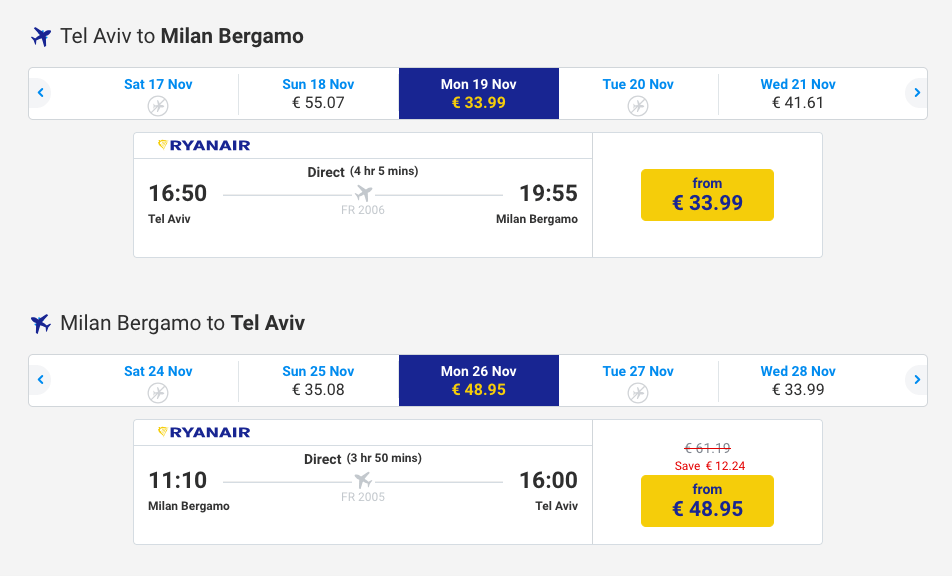Select the Wed 21 Nov € 41.61 date

(x=797, y=93)
